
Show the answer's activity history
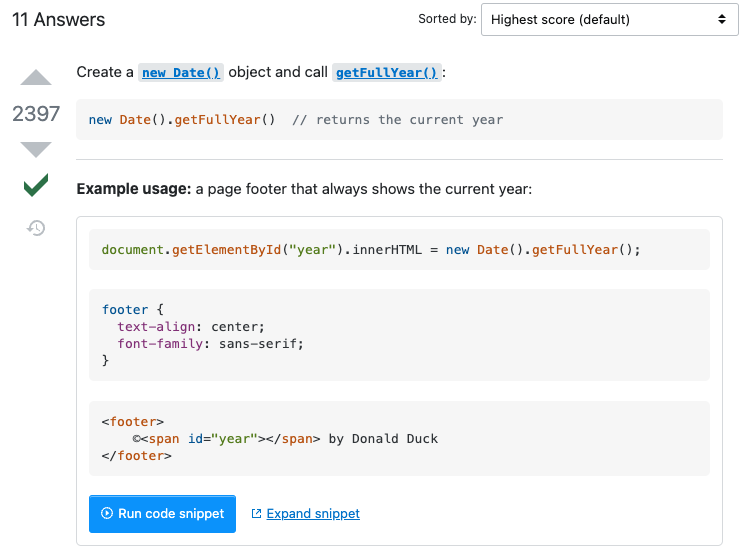tap(36, 228)
